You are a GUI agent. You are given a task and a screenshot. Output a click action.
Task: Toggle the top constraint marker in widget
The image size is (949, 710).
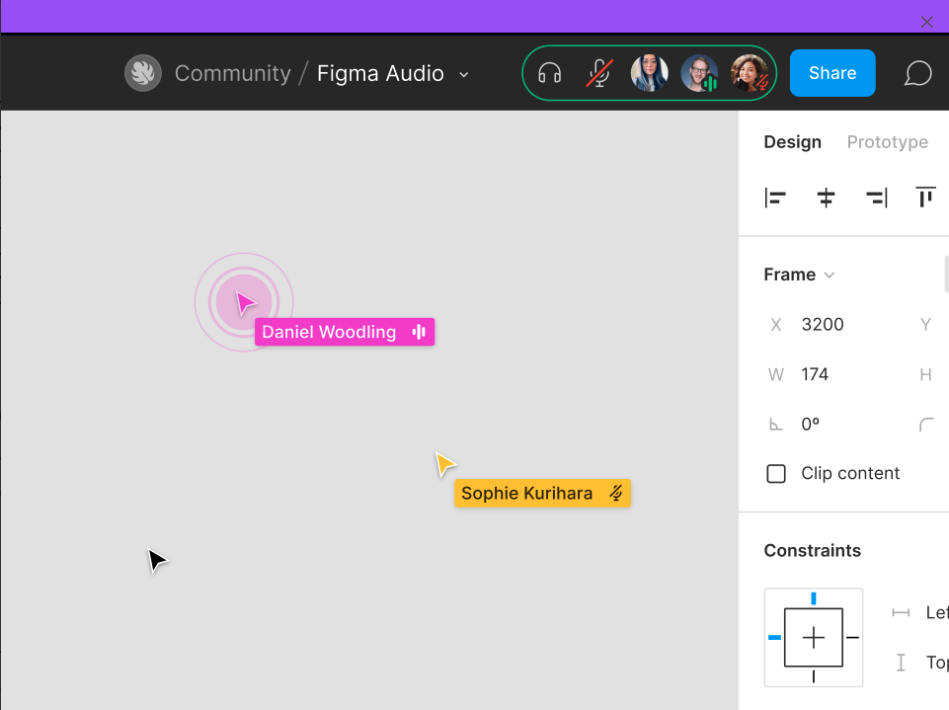coord(813,599)
